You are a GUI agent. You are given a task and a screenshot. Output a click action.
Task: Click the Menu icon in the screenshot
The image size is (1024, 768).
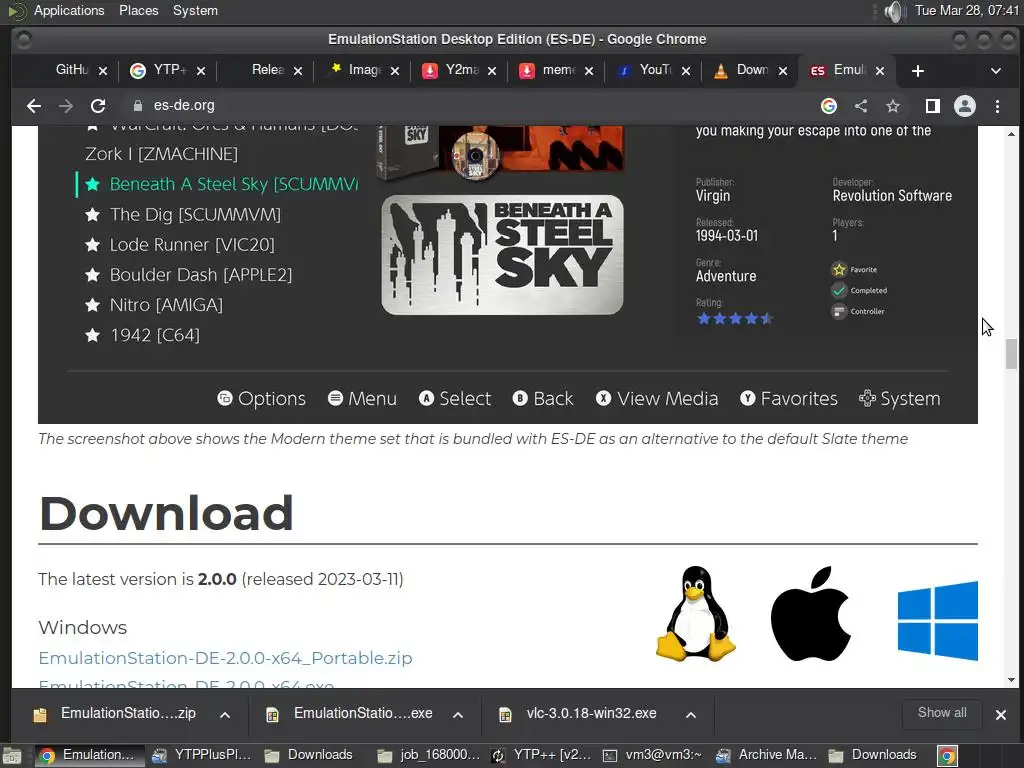click(x=336, y=398)
